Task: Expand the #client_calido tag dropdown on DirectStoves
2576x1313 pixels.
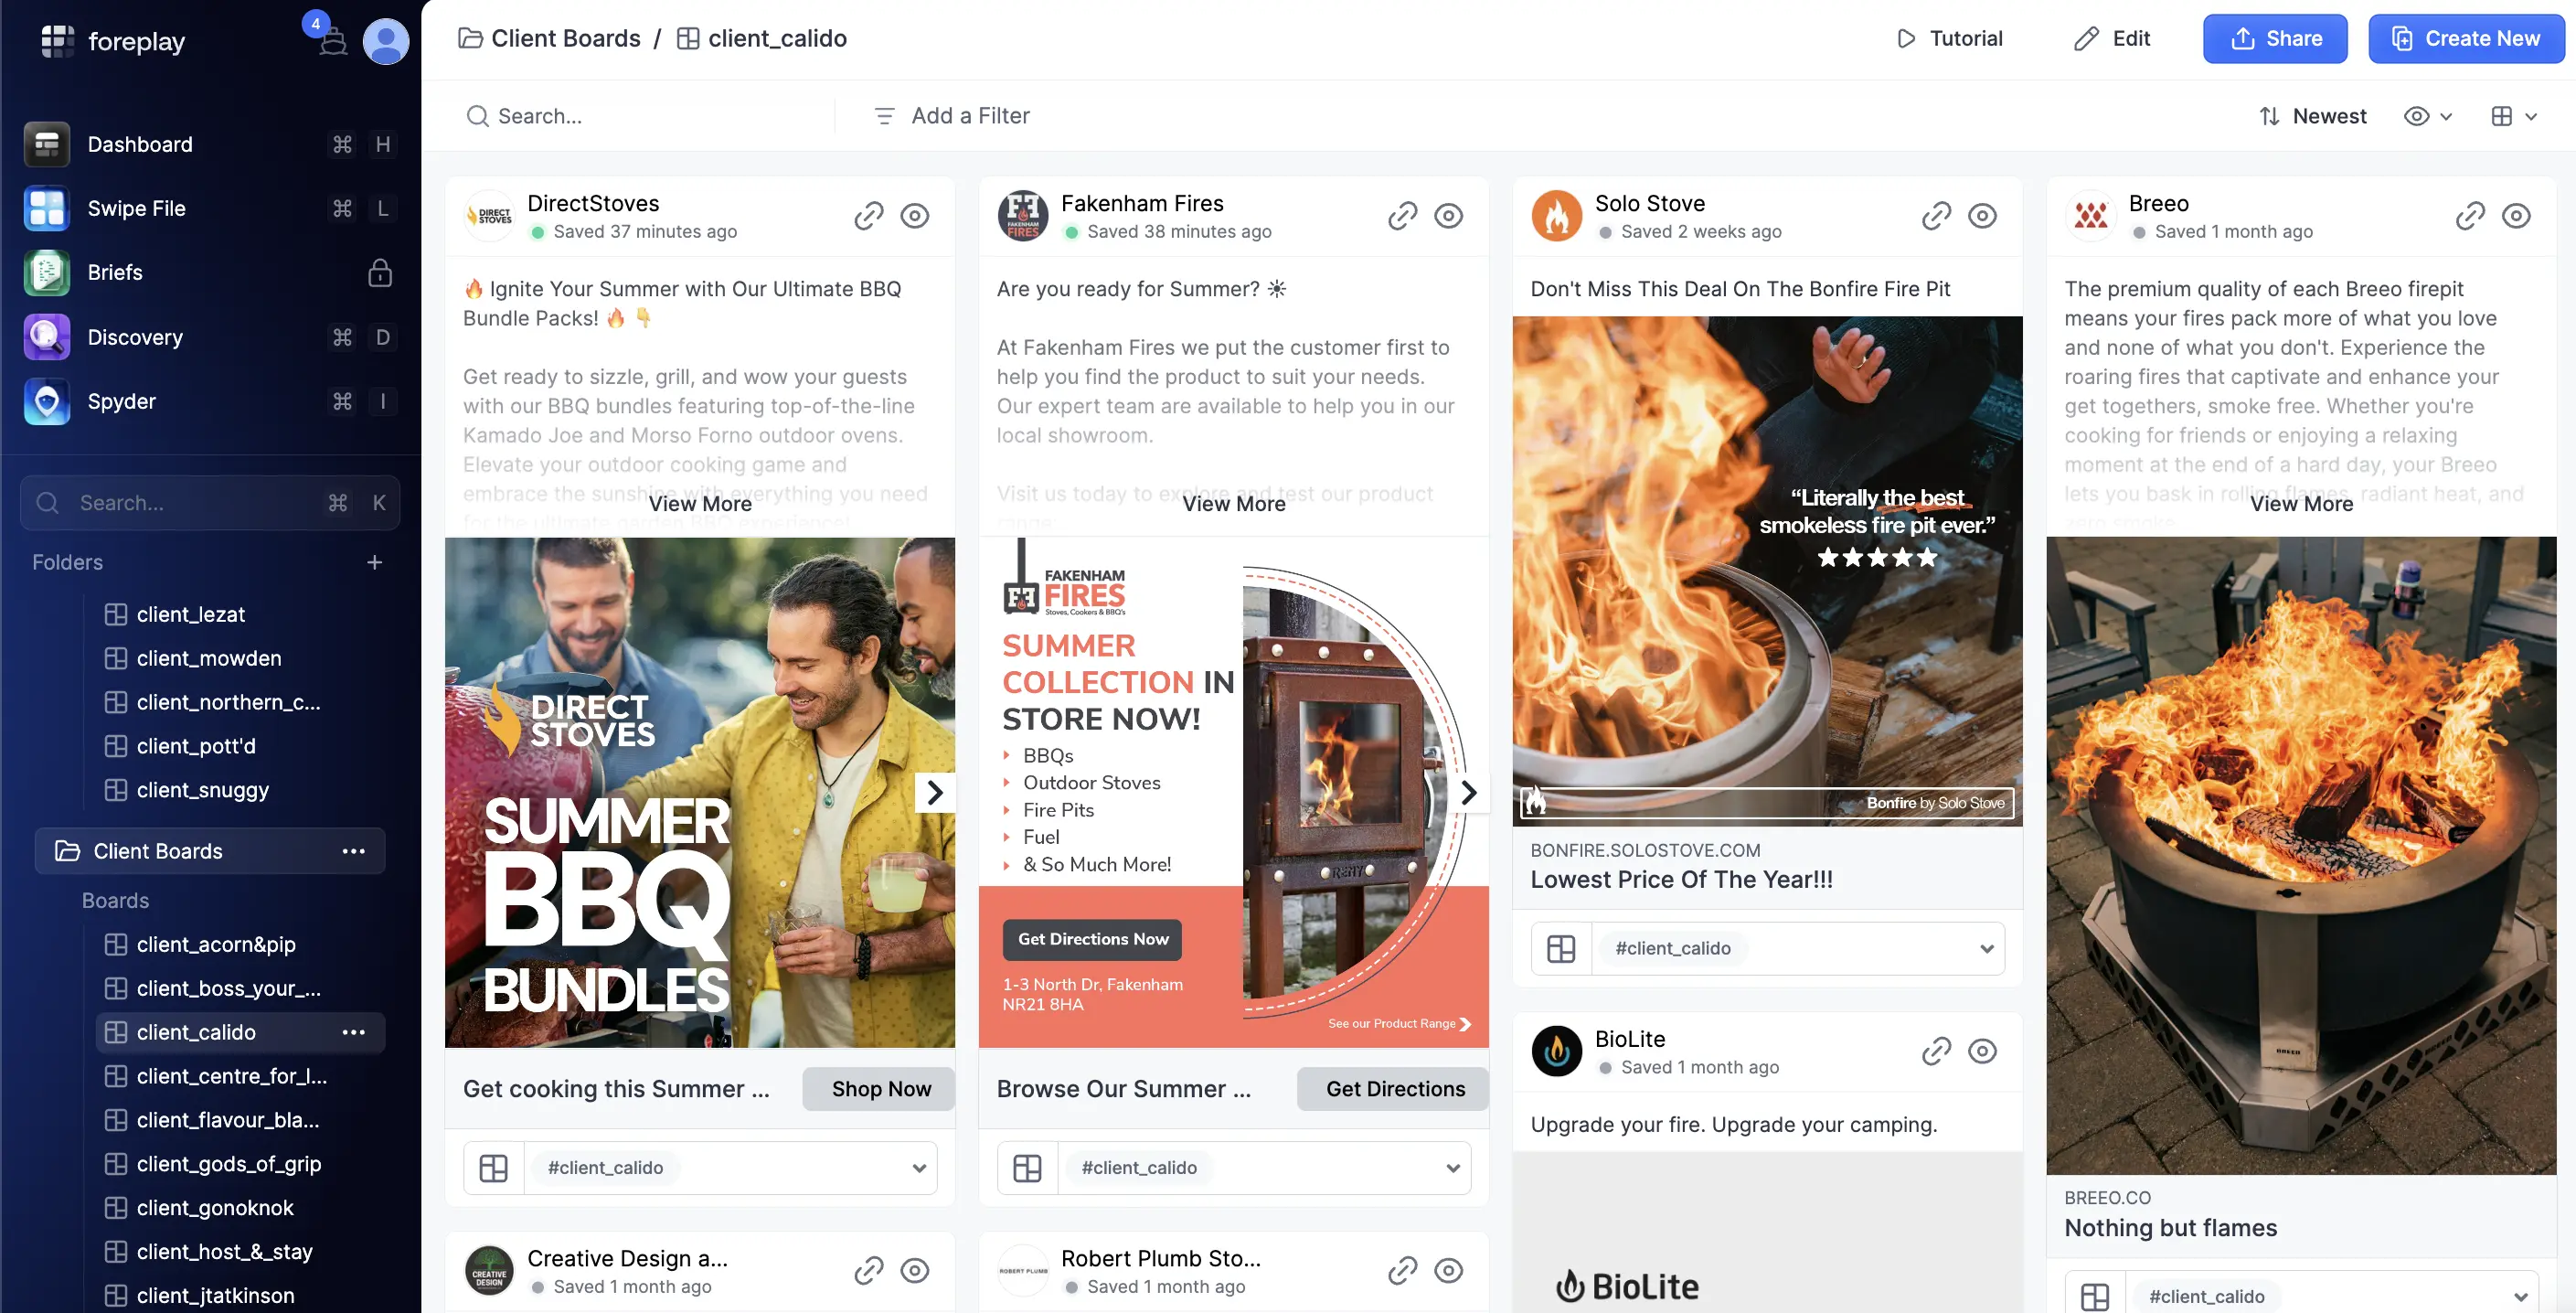Action: pyautogui.click(x=919, y=1168)
